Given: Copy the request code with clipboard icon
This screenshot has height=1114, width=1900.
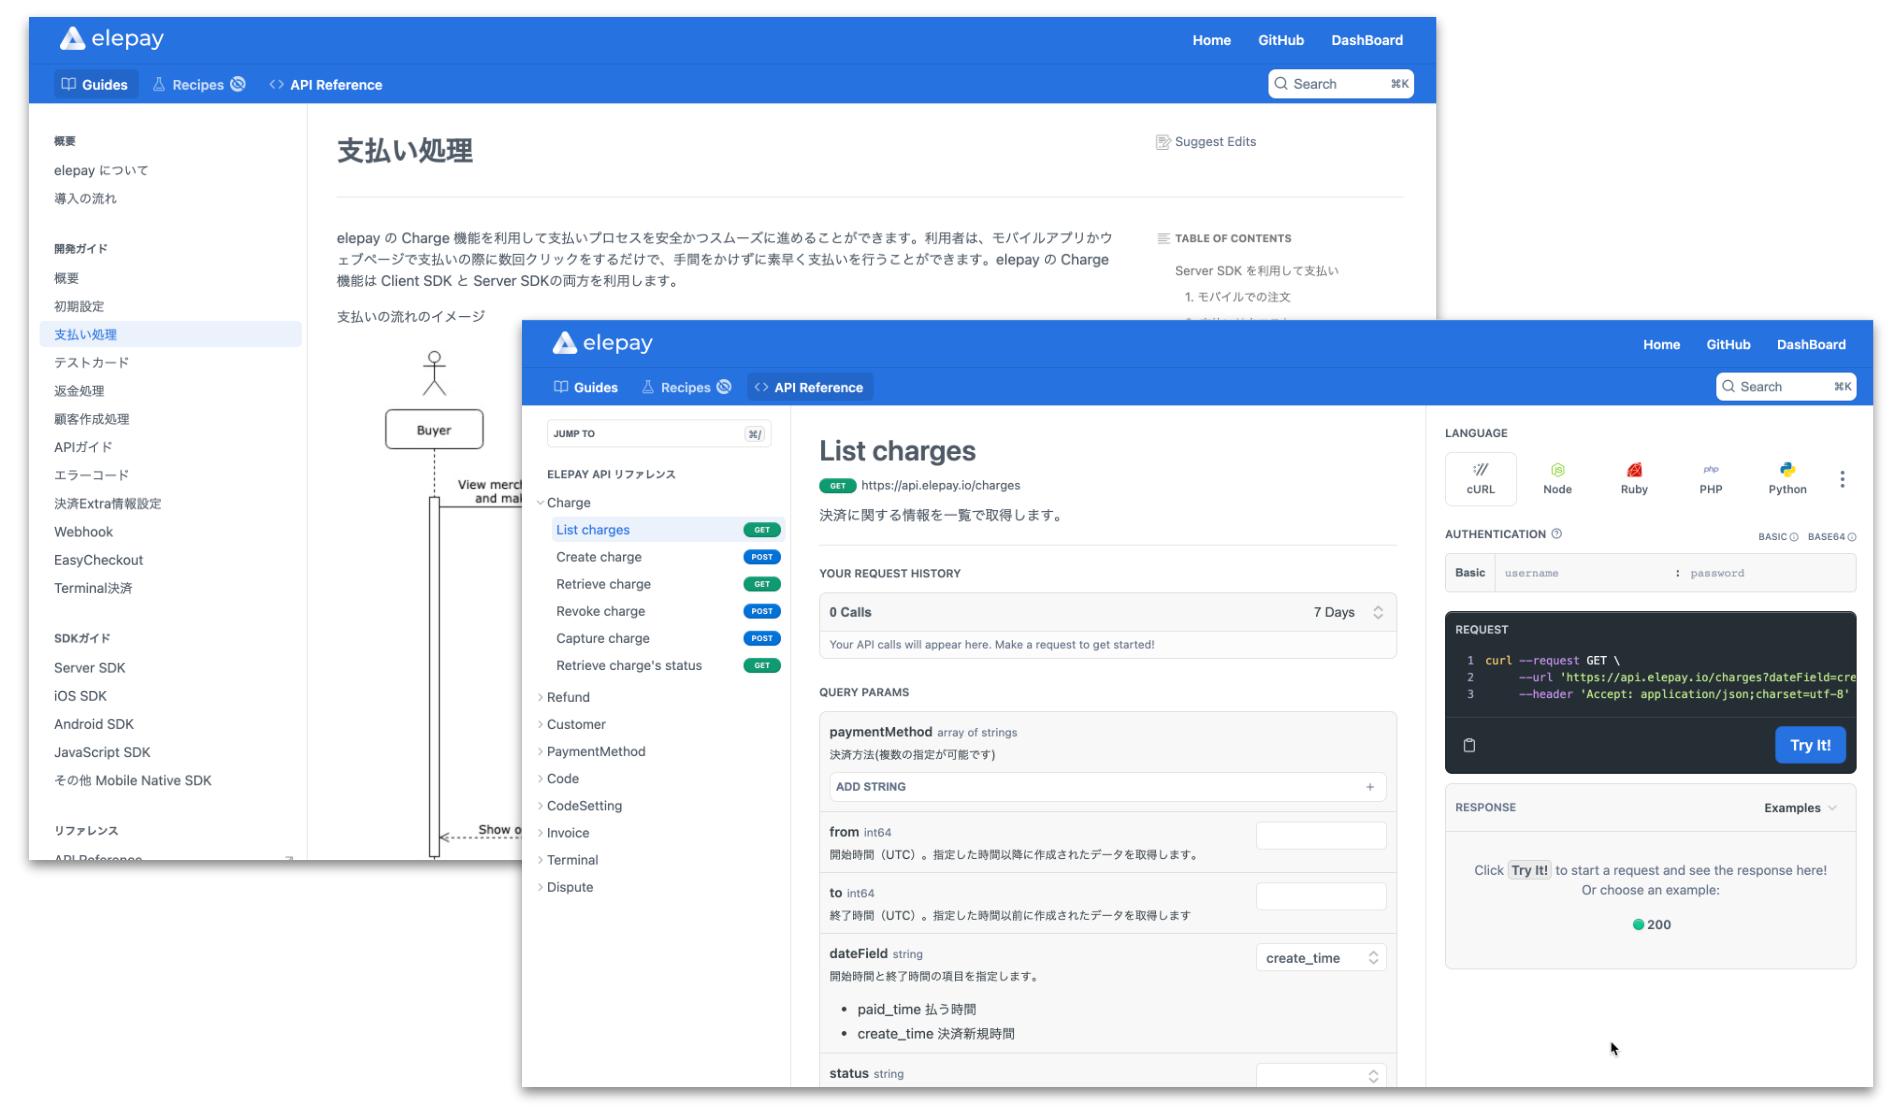Looking at the screenshot, I should [x=1469, y=745].
